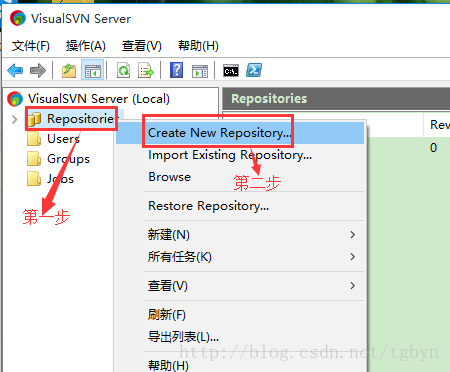Click the Back arrow toolbar icon
This screenshot has width=450, height=372.
pyautogui.click(x=15, y=70)
